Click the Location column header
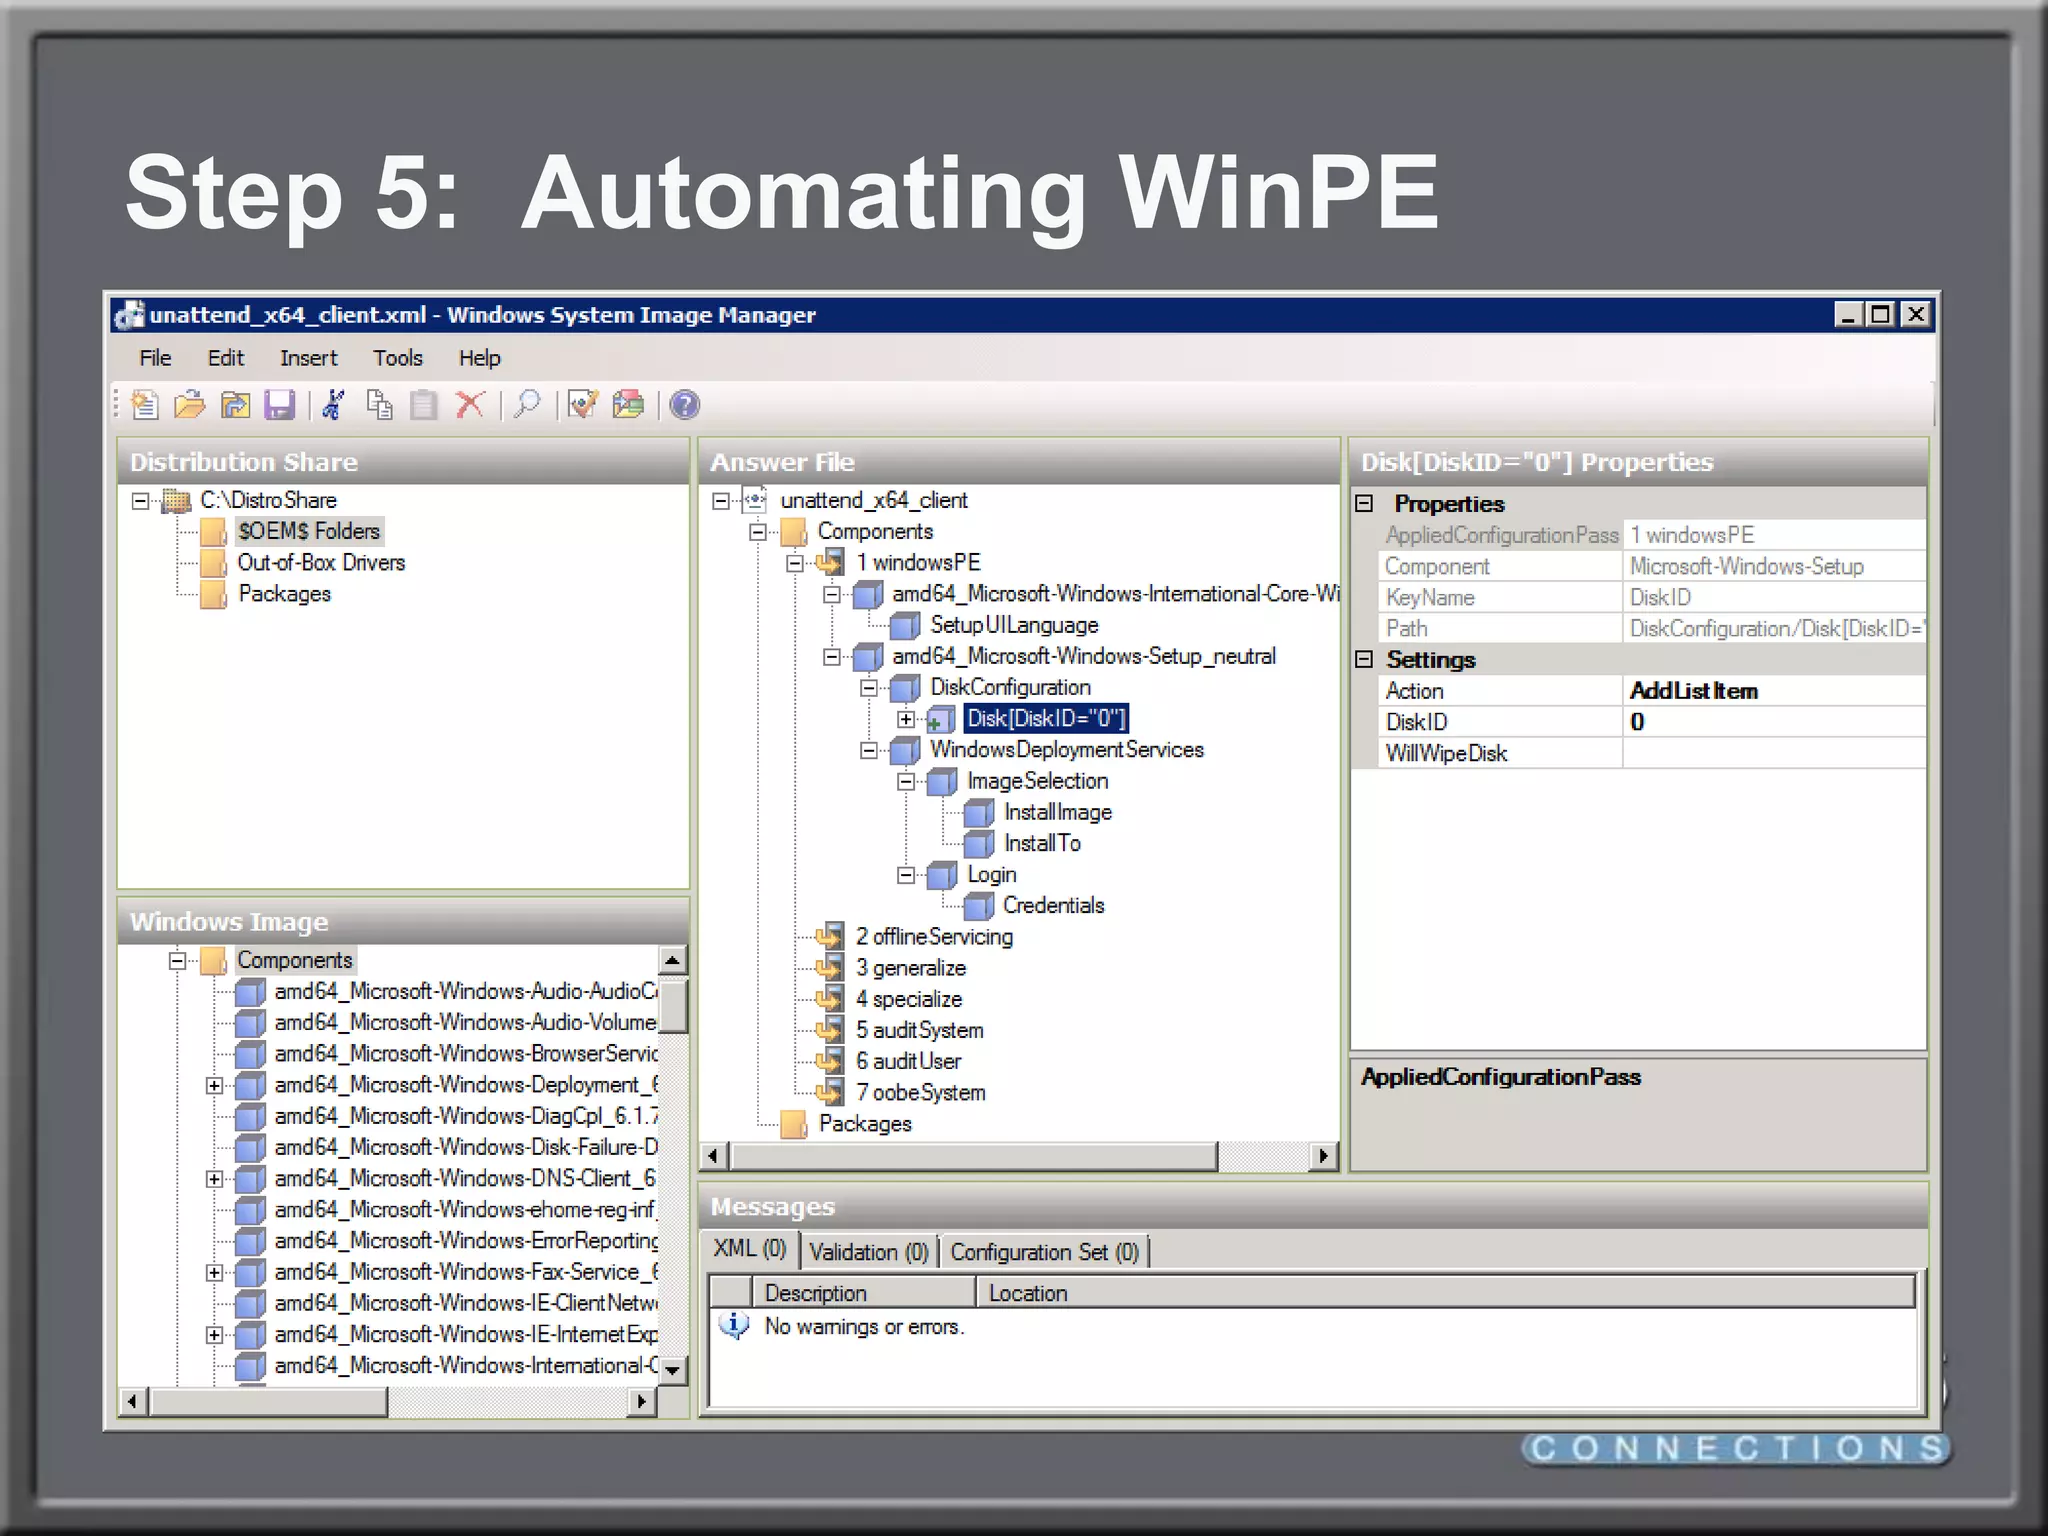The height and width of the screenshot is (1536, 2048). point(1445,1293)
